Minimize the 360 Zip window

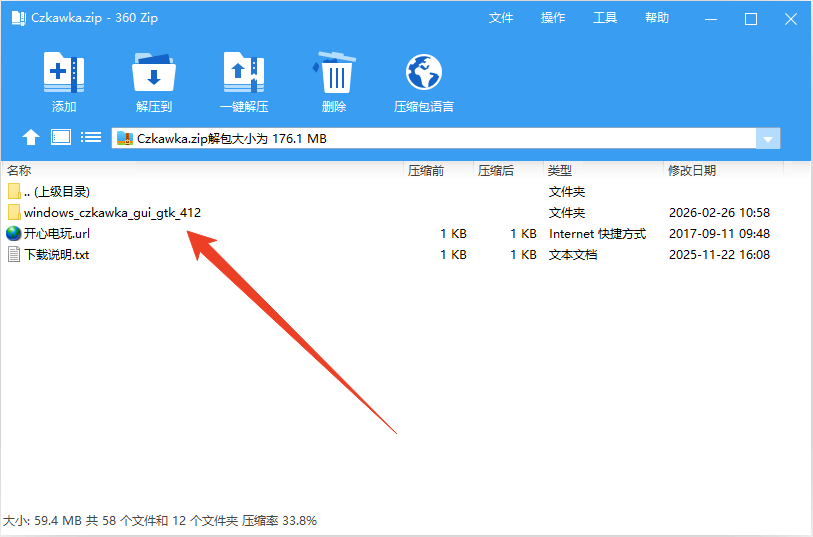(x=711, y=19)
